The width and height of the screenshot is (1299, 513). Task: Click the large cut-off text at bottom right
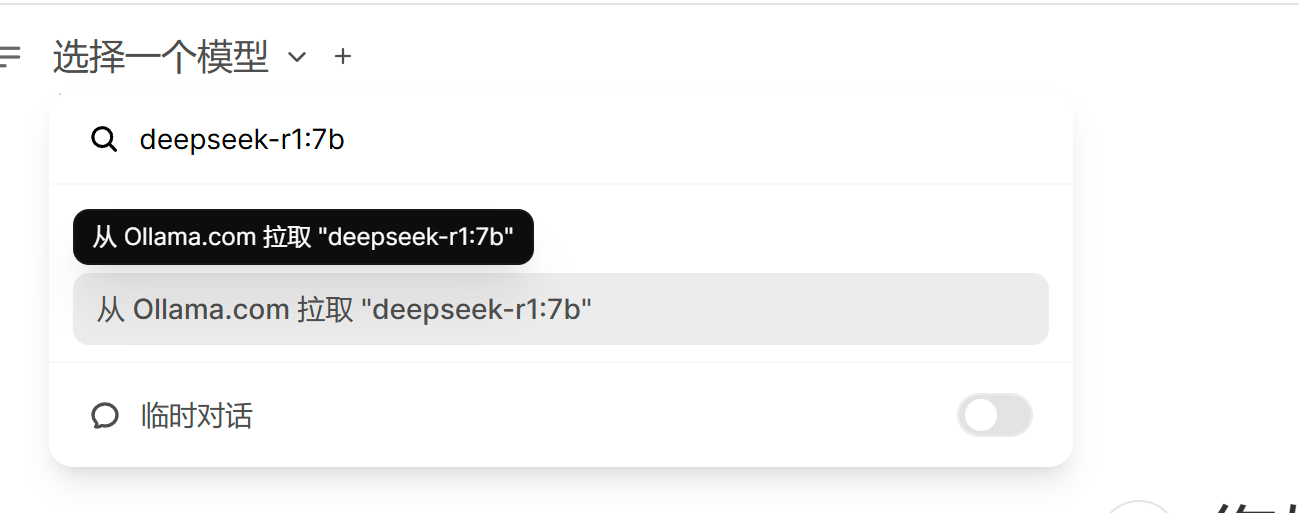coord(1254,507)
